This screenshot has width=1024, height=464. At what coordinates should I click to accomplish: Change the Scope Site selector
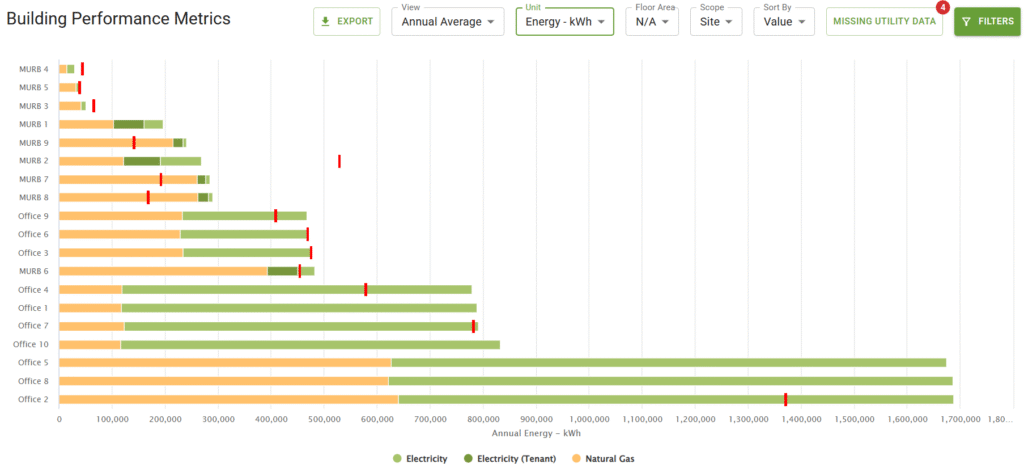pyautogui.click(x=715, y=21)
